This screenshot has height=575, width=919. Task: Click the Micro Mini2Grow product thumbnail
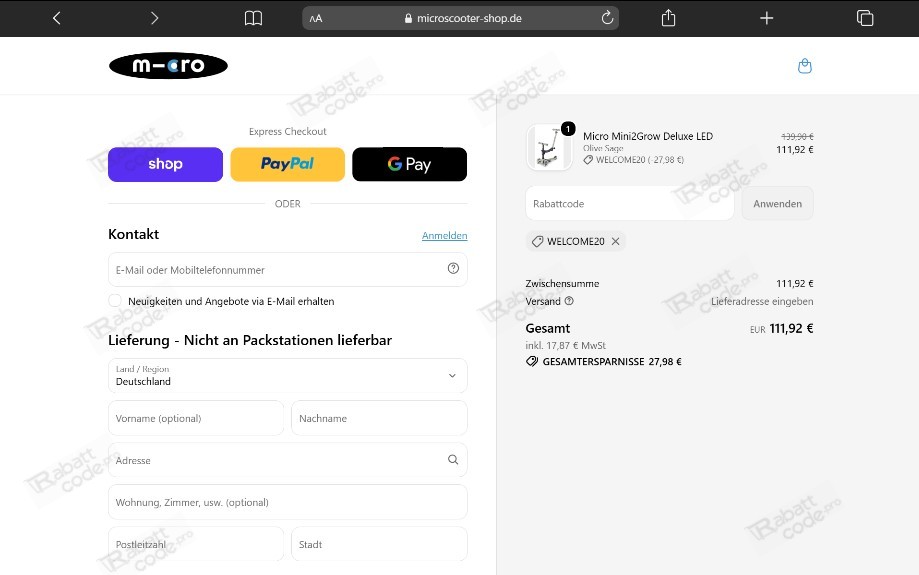click(x=549, y=147)
